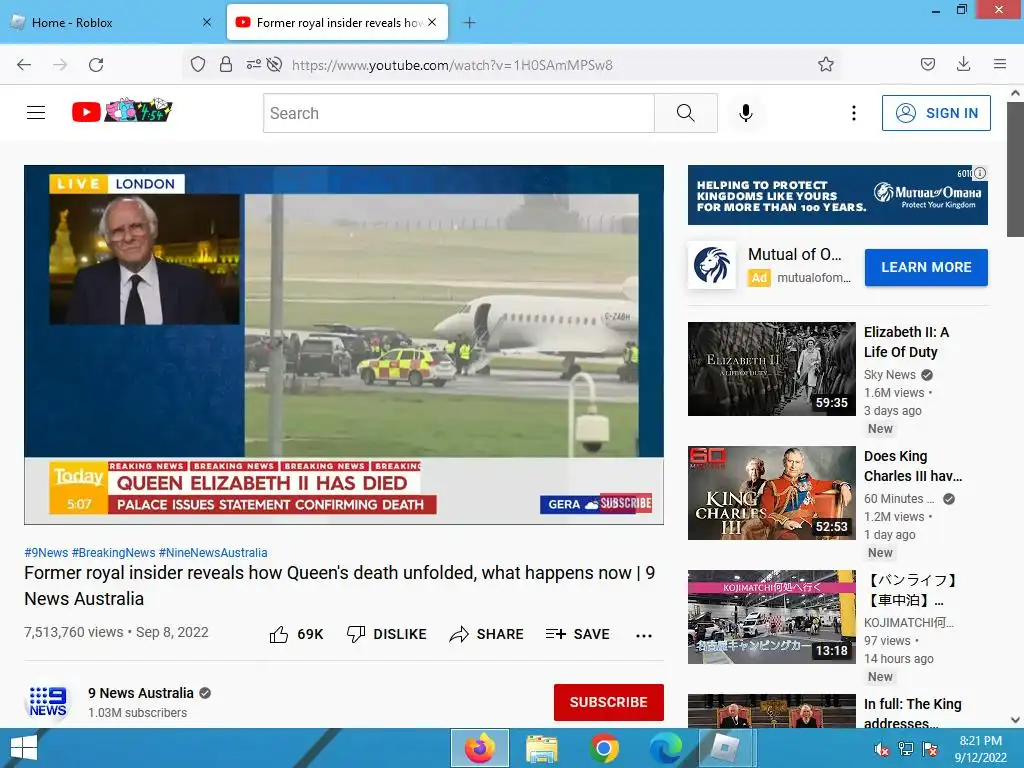Open the Windows Start menu
The height and width of the screenshot is (768, 1024).
(x=24, y=748)
